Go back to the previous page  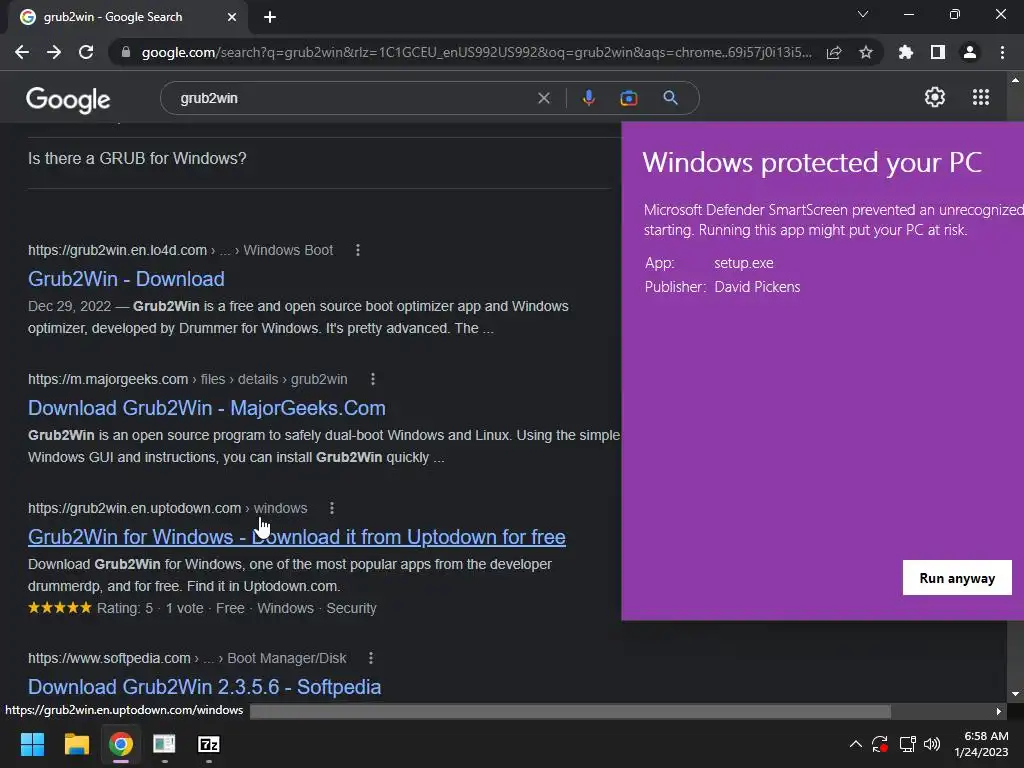click(22, 52)
